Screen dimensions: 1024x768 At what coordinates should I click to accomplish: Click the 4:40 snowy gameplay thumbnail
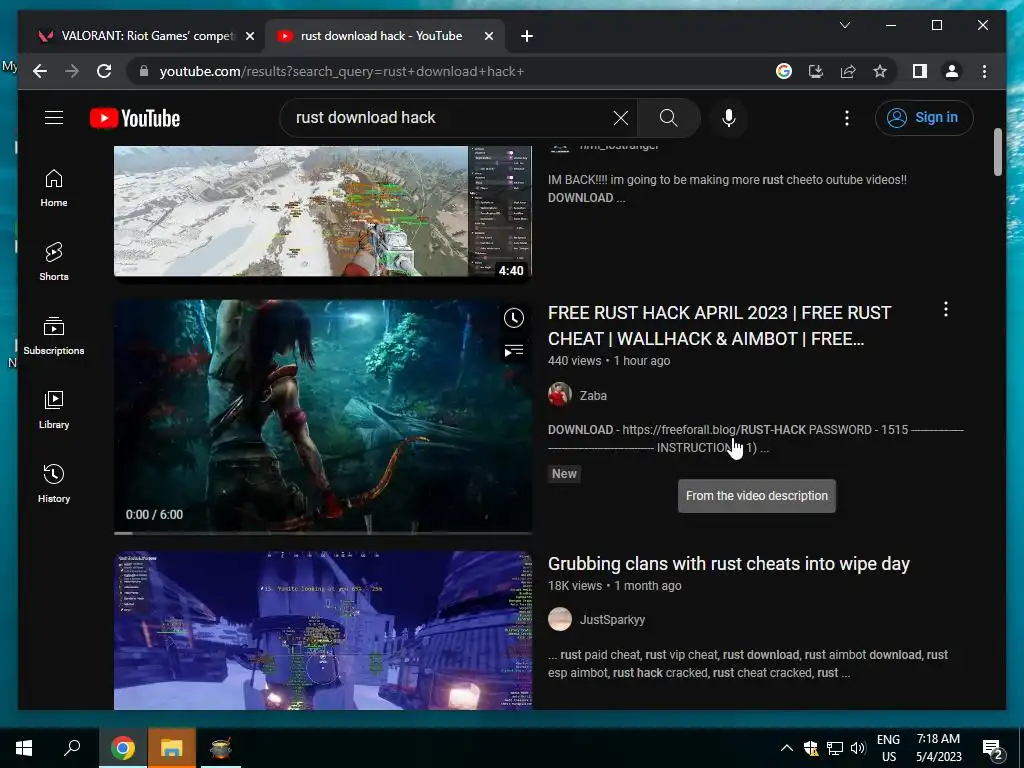323,211
